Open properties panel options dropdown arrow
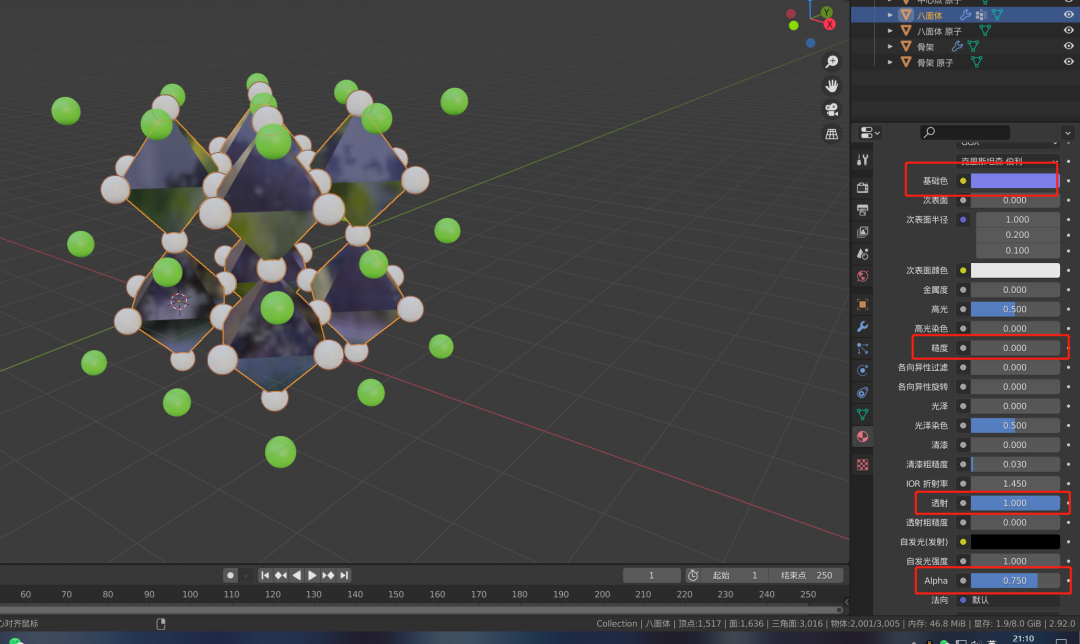The image size is (1080, 644). [x=1068, y=133]
